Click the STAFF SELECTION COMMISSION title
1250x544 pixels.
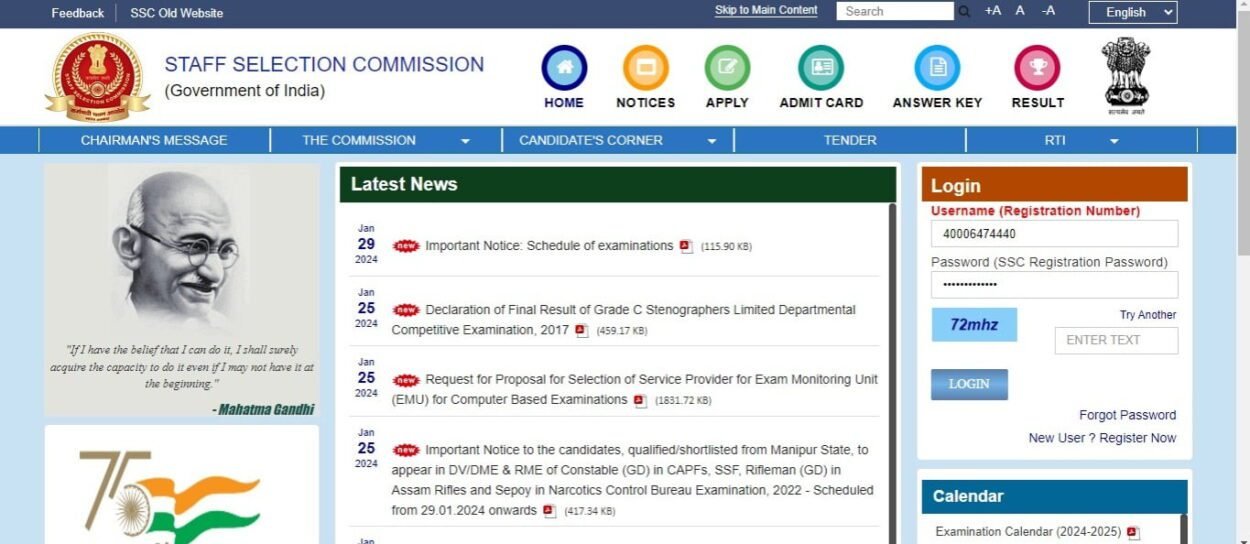coord(324,64)
